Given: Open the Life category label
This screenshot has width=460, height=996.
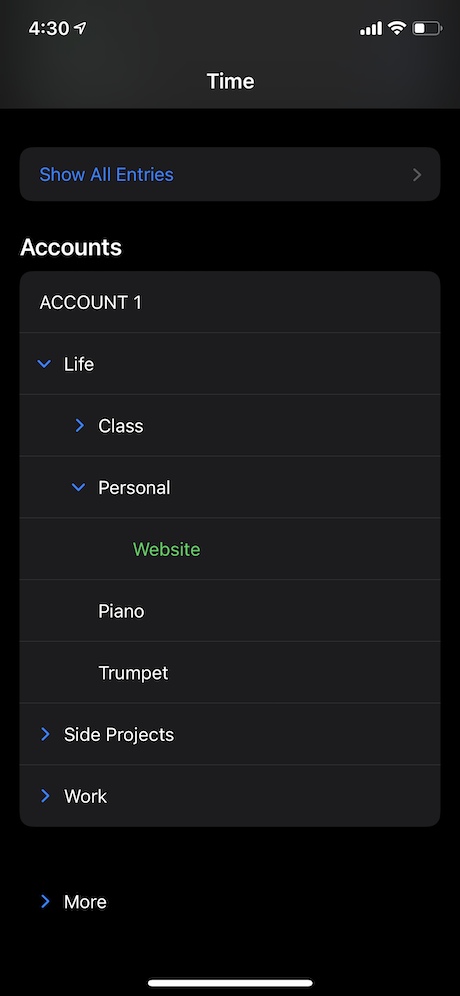Looking at the screenshot, I should (x=79, y=365).
